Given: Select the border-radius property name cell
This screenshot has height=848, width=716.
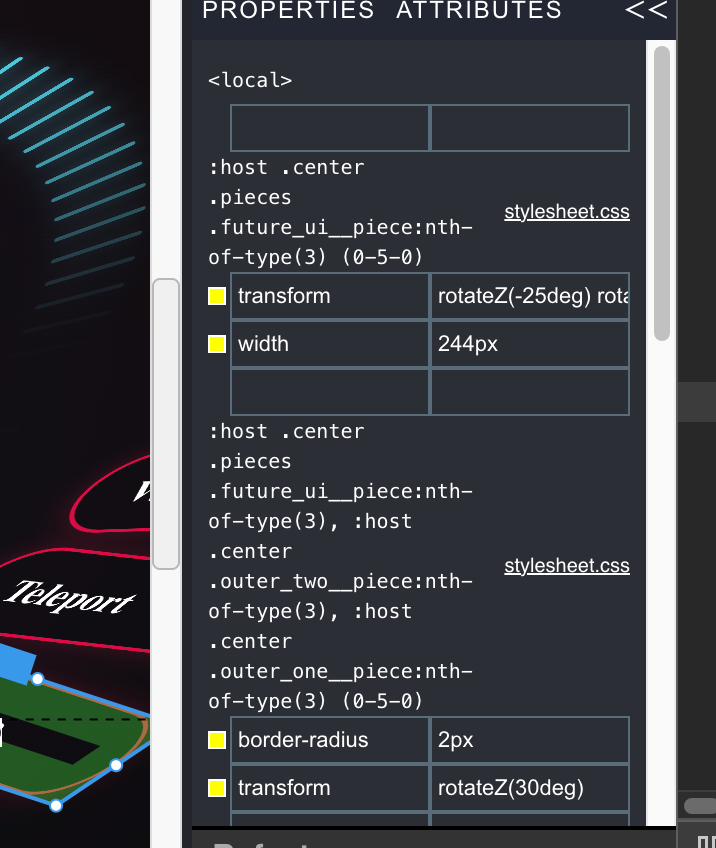Looking at the screenshot, I should (x=330, y=740).
